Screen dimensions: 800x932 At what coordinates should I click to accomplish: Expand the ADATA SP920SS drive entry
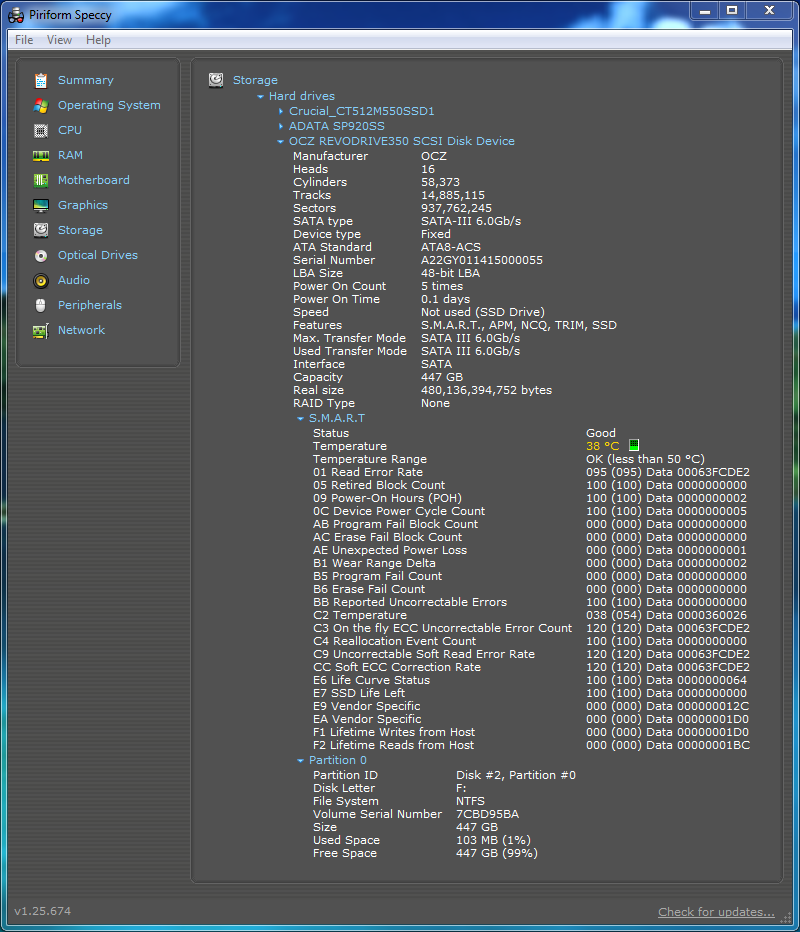281,126
